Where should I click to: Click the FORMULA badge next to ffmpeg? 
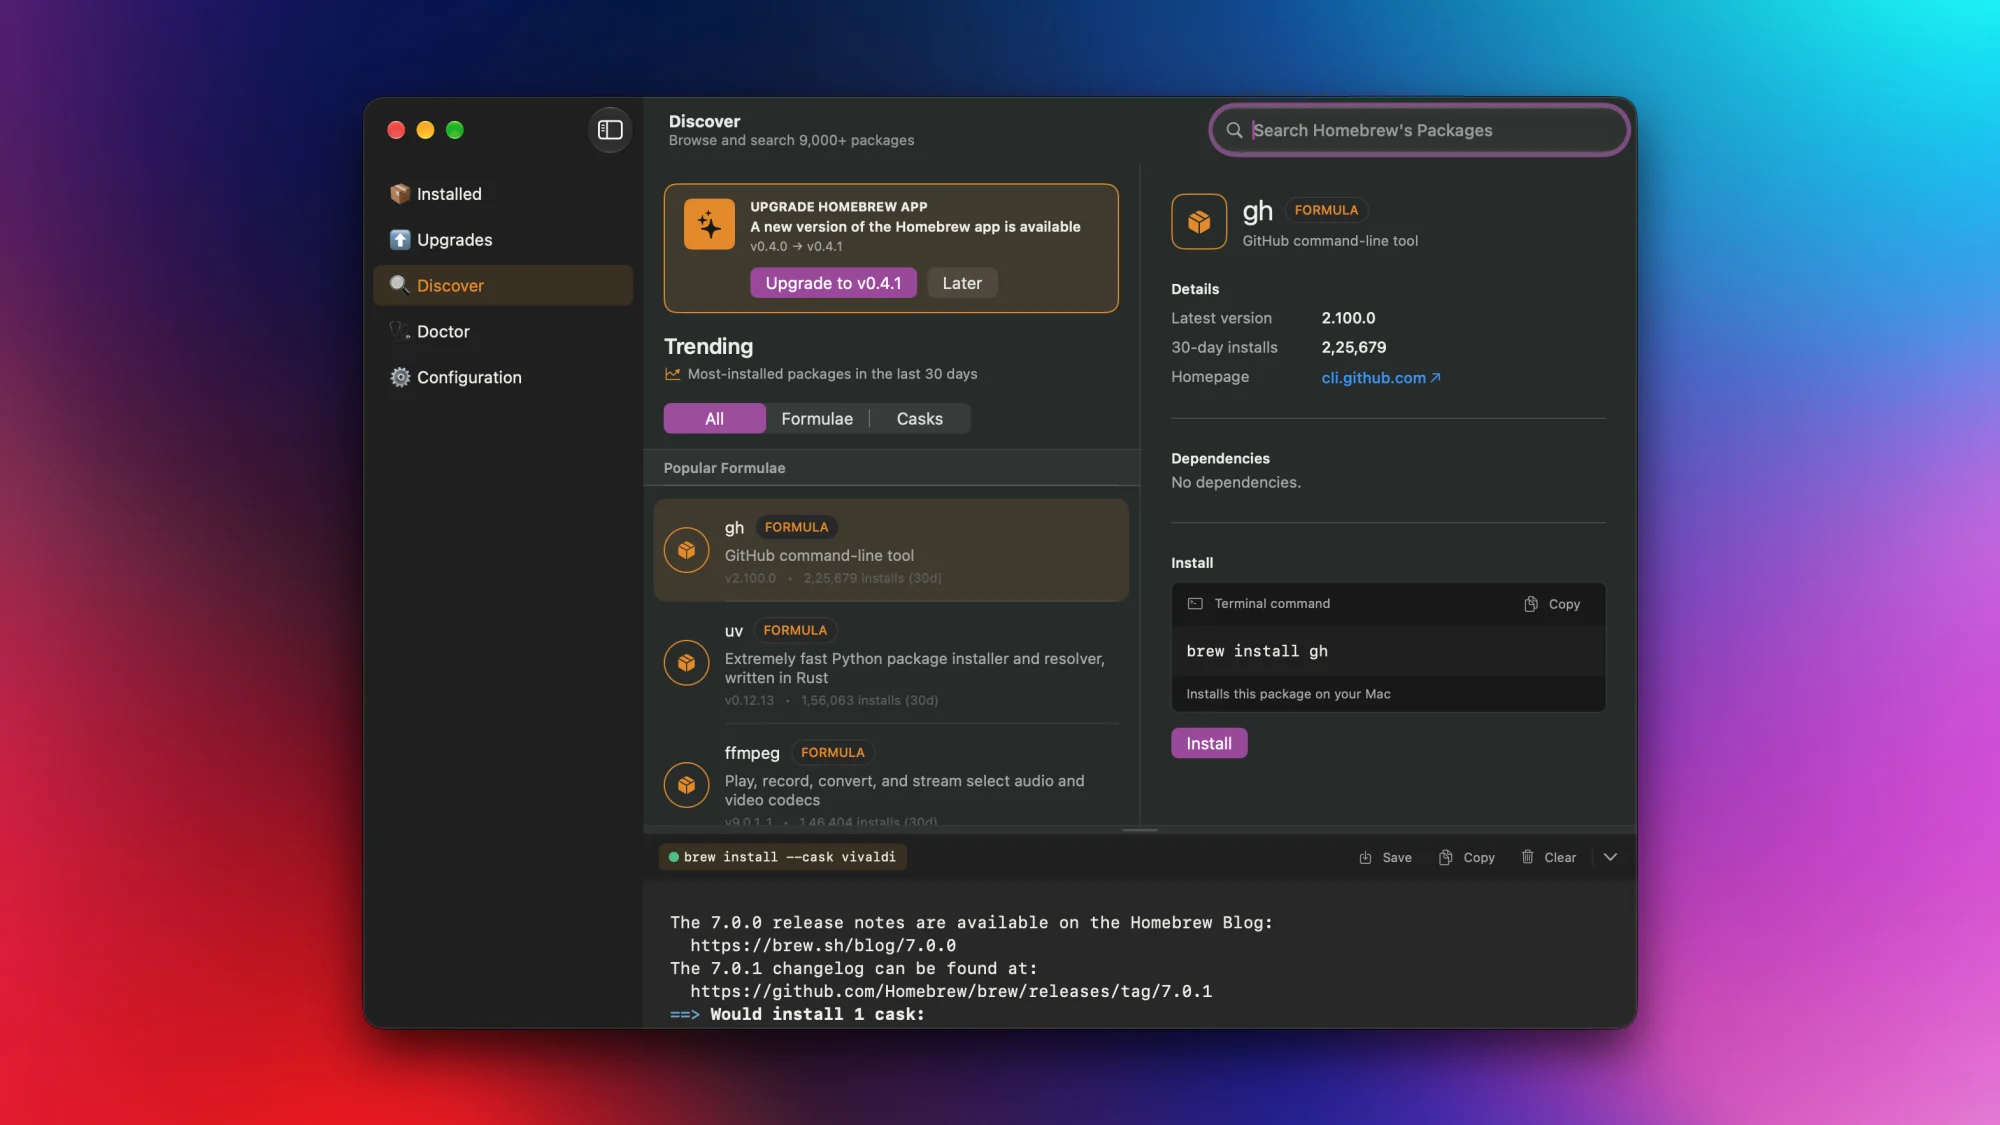point(832,752)
